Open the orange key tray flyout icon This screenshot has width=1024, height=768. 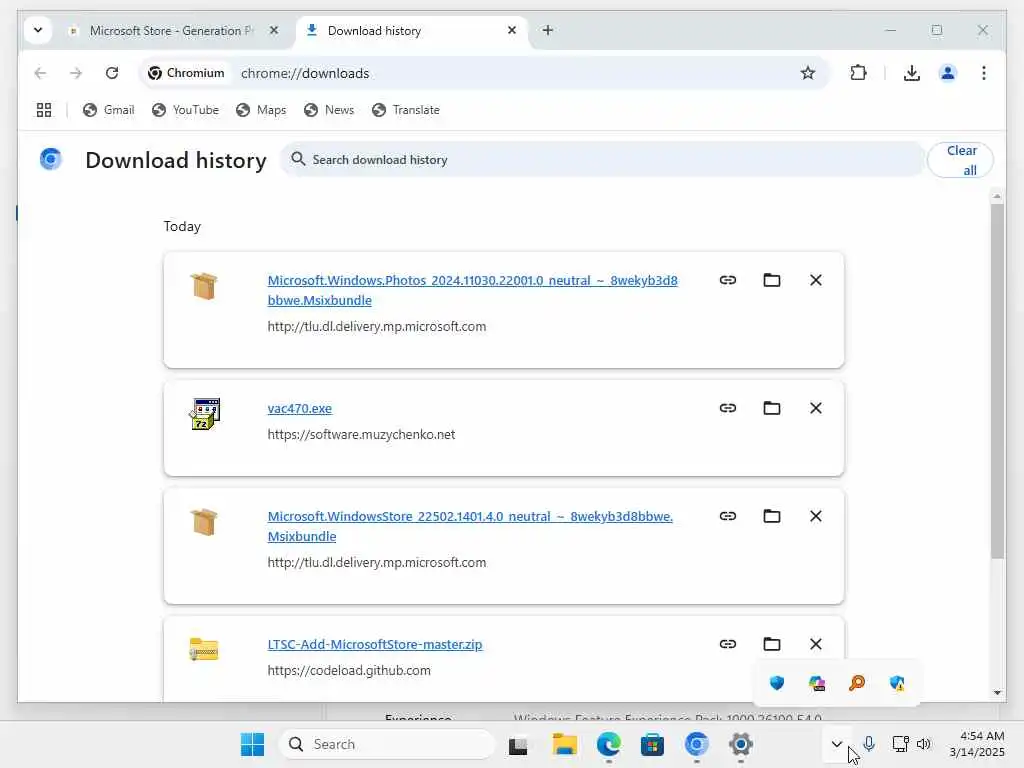coord(857,683)
